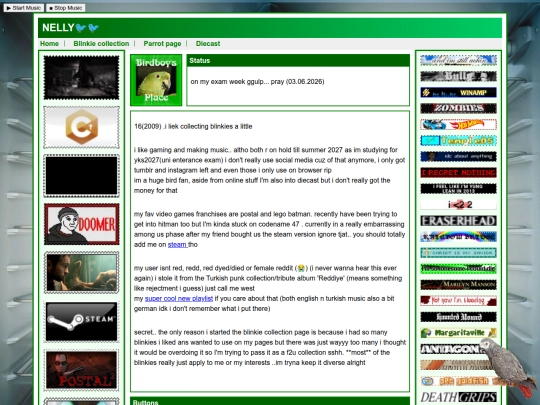Viewport: 540px width, 405px height.
Task: Go to the Blinkie collection page
Action: pyautogui.click(x=101, y=43)
